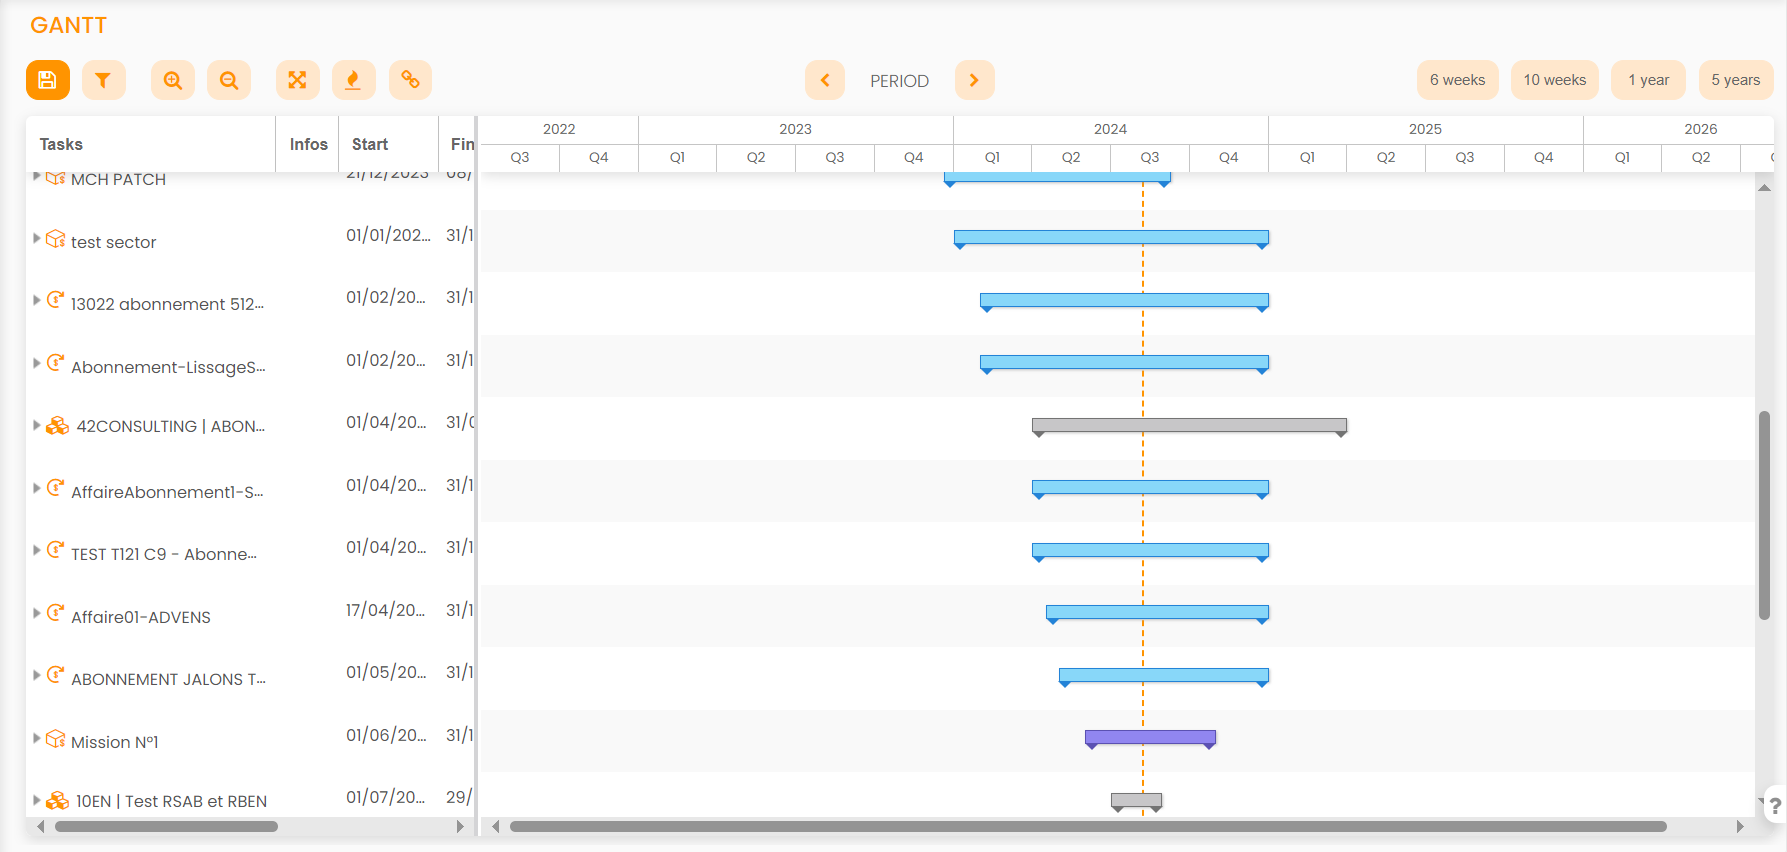Click the flame icon in toolbar
1787x852 pixels.
(x=353, y=80)
